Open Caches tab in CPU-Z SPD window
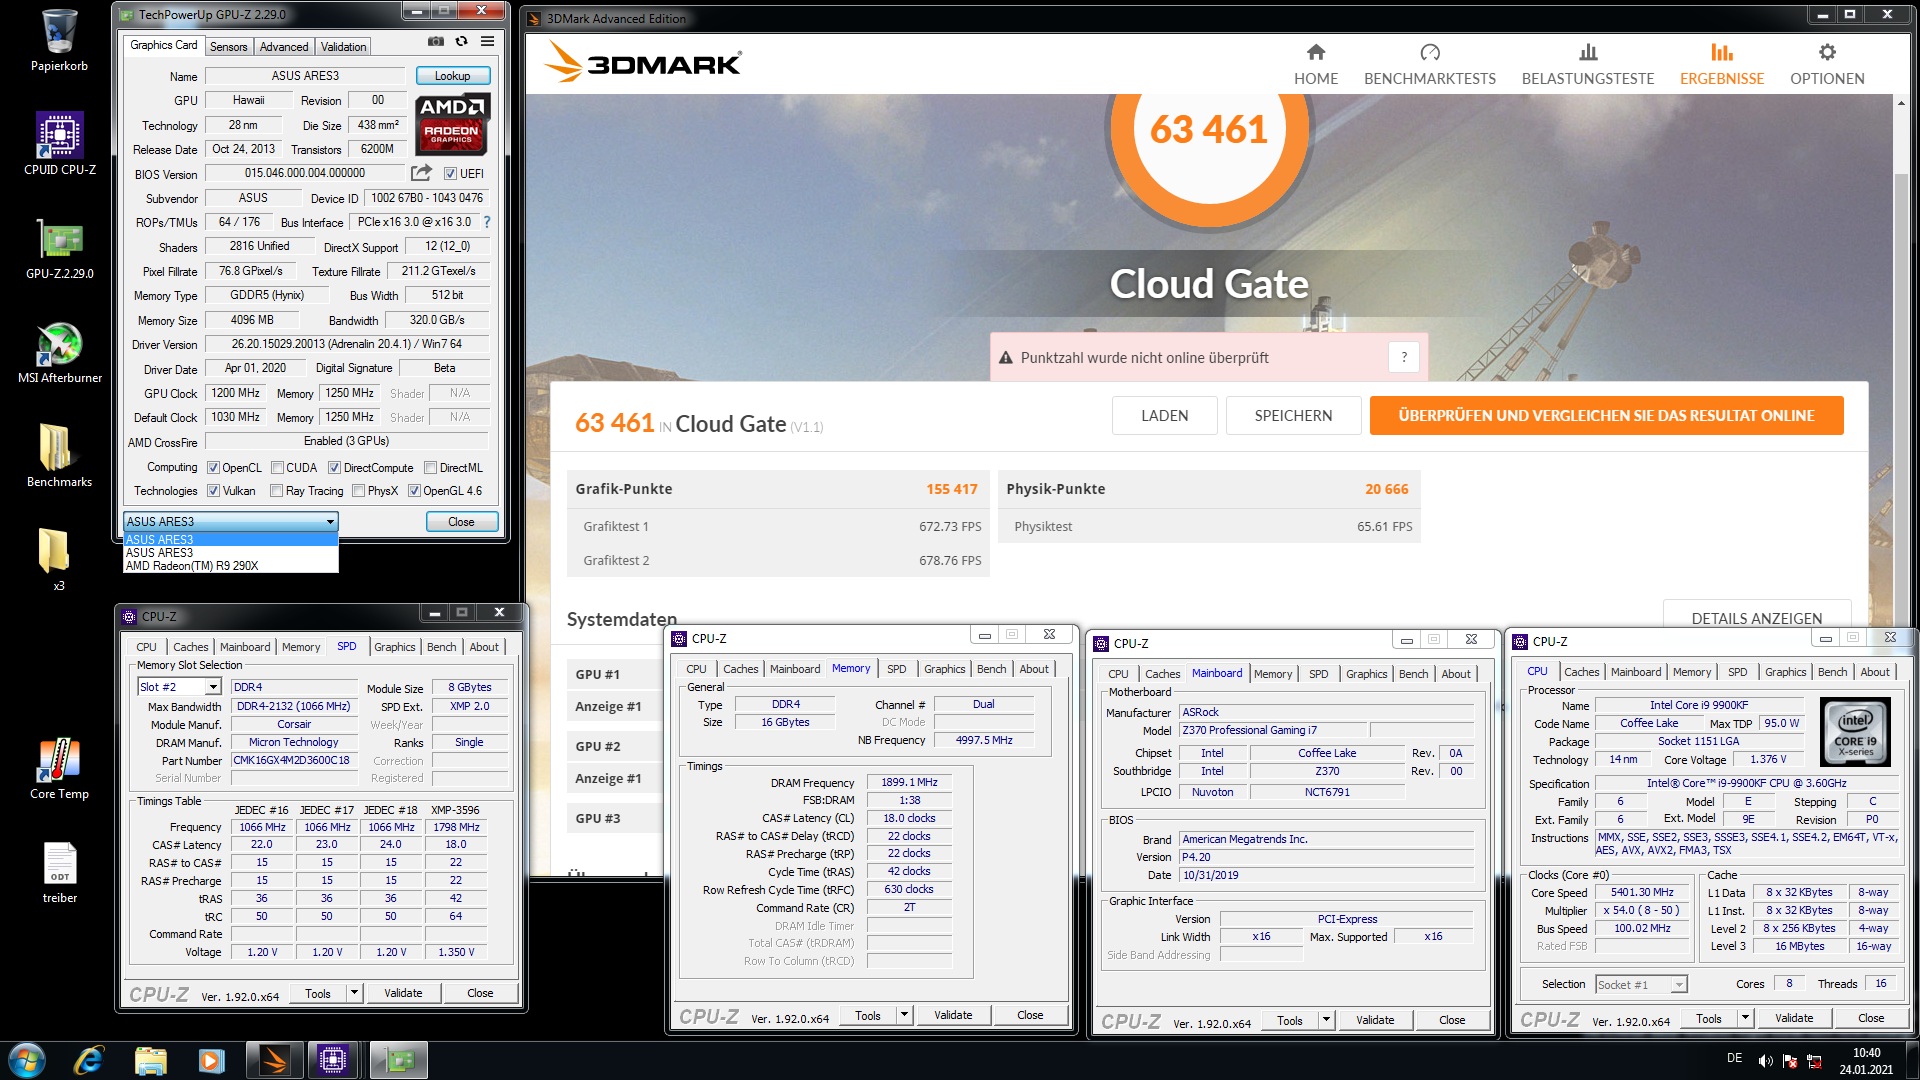Viewport: 1920px width, 1080px height. click(x=190, y=647)
